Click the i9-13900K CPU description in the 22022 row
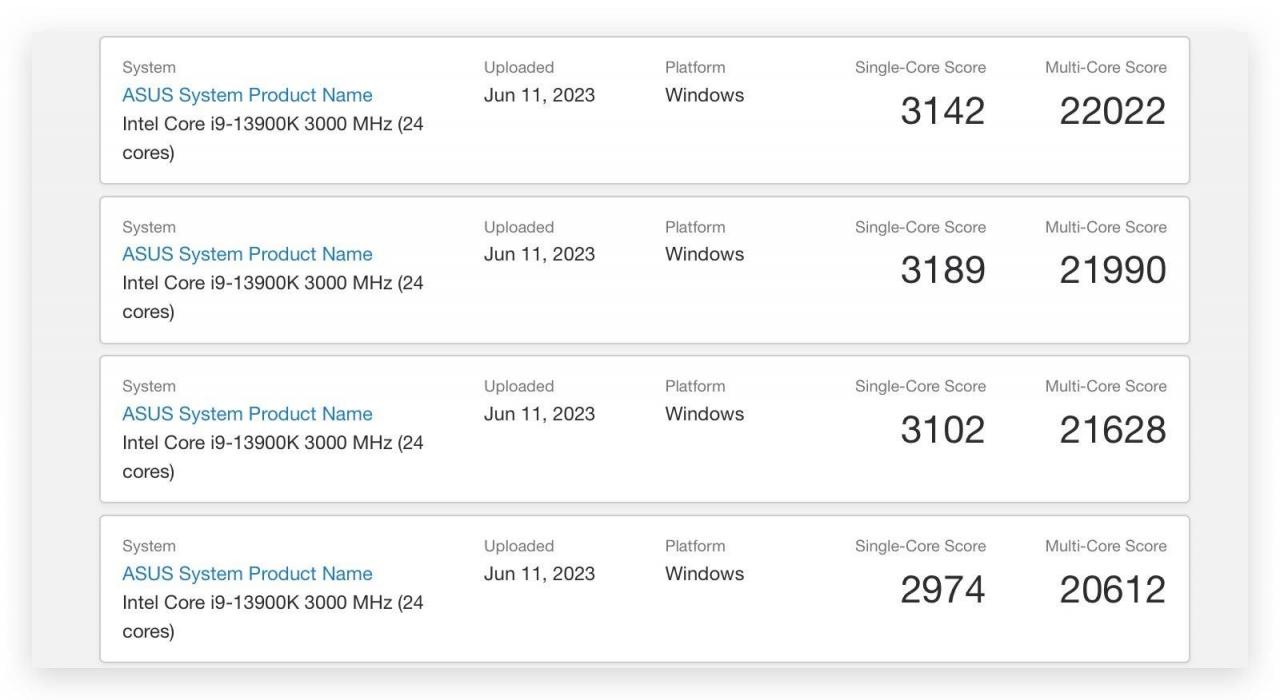The image size is (1280, 700). [x=272, y=138]
